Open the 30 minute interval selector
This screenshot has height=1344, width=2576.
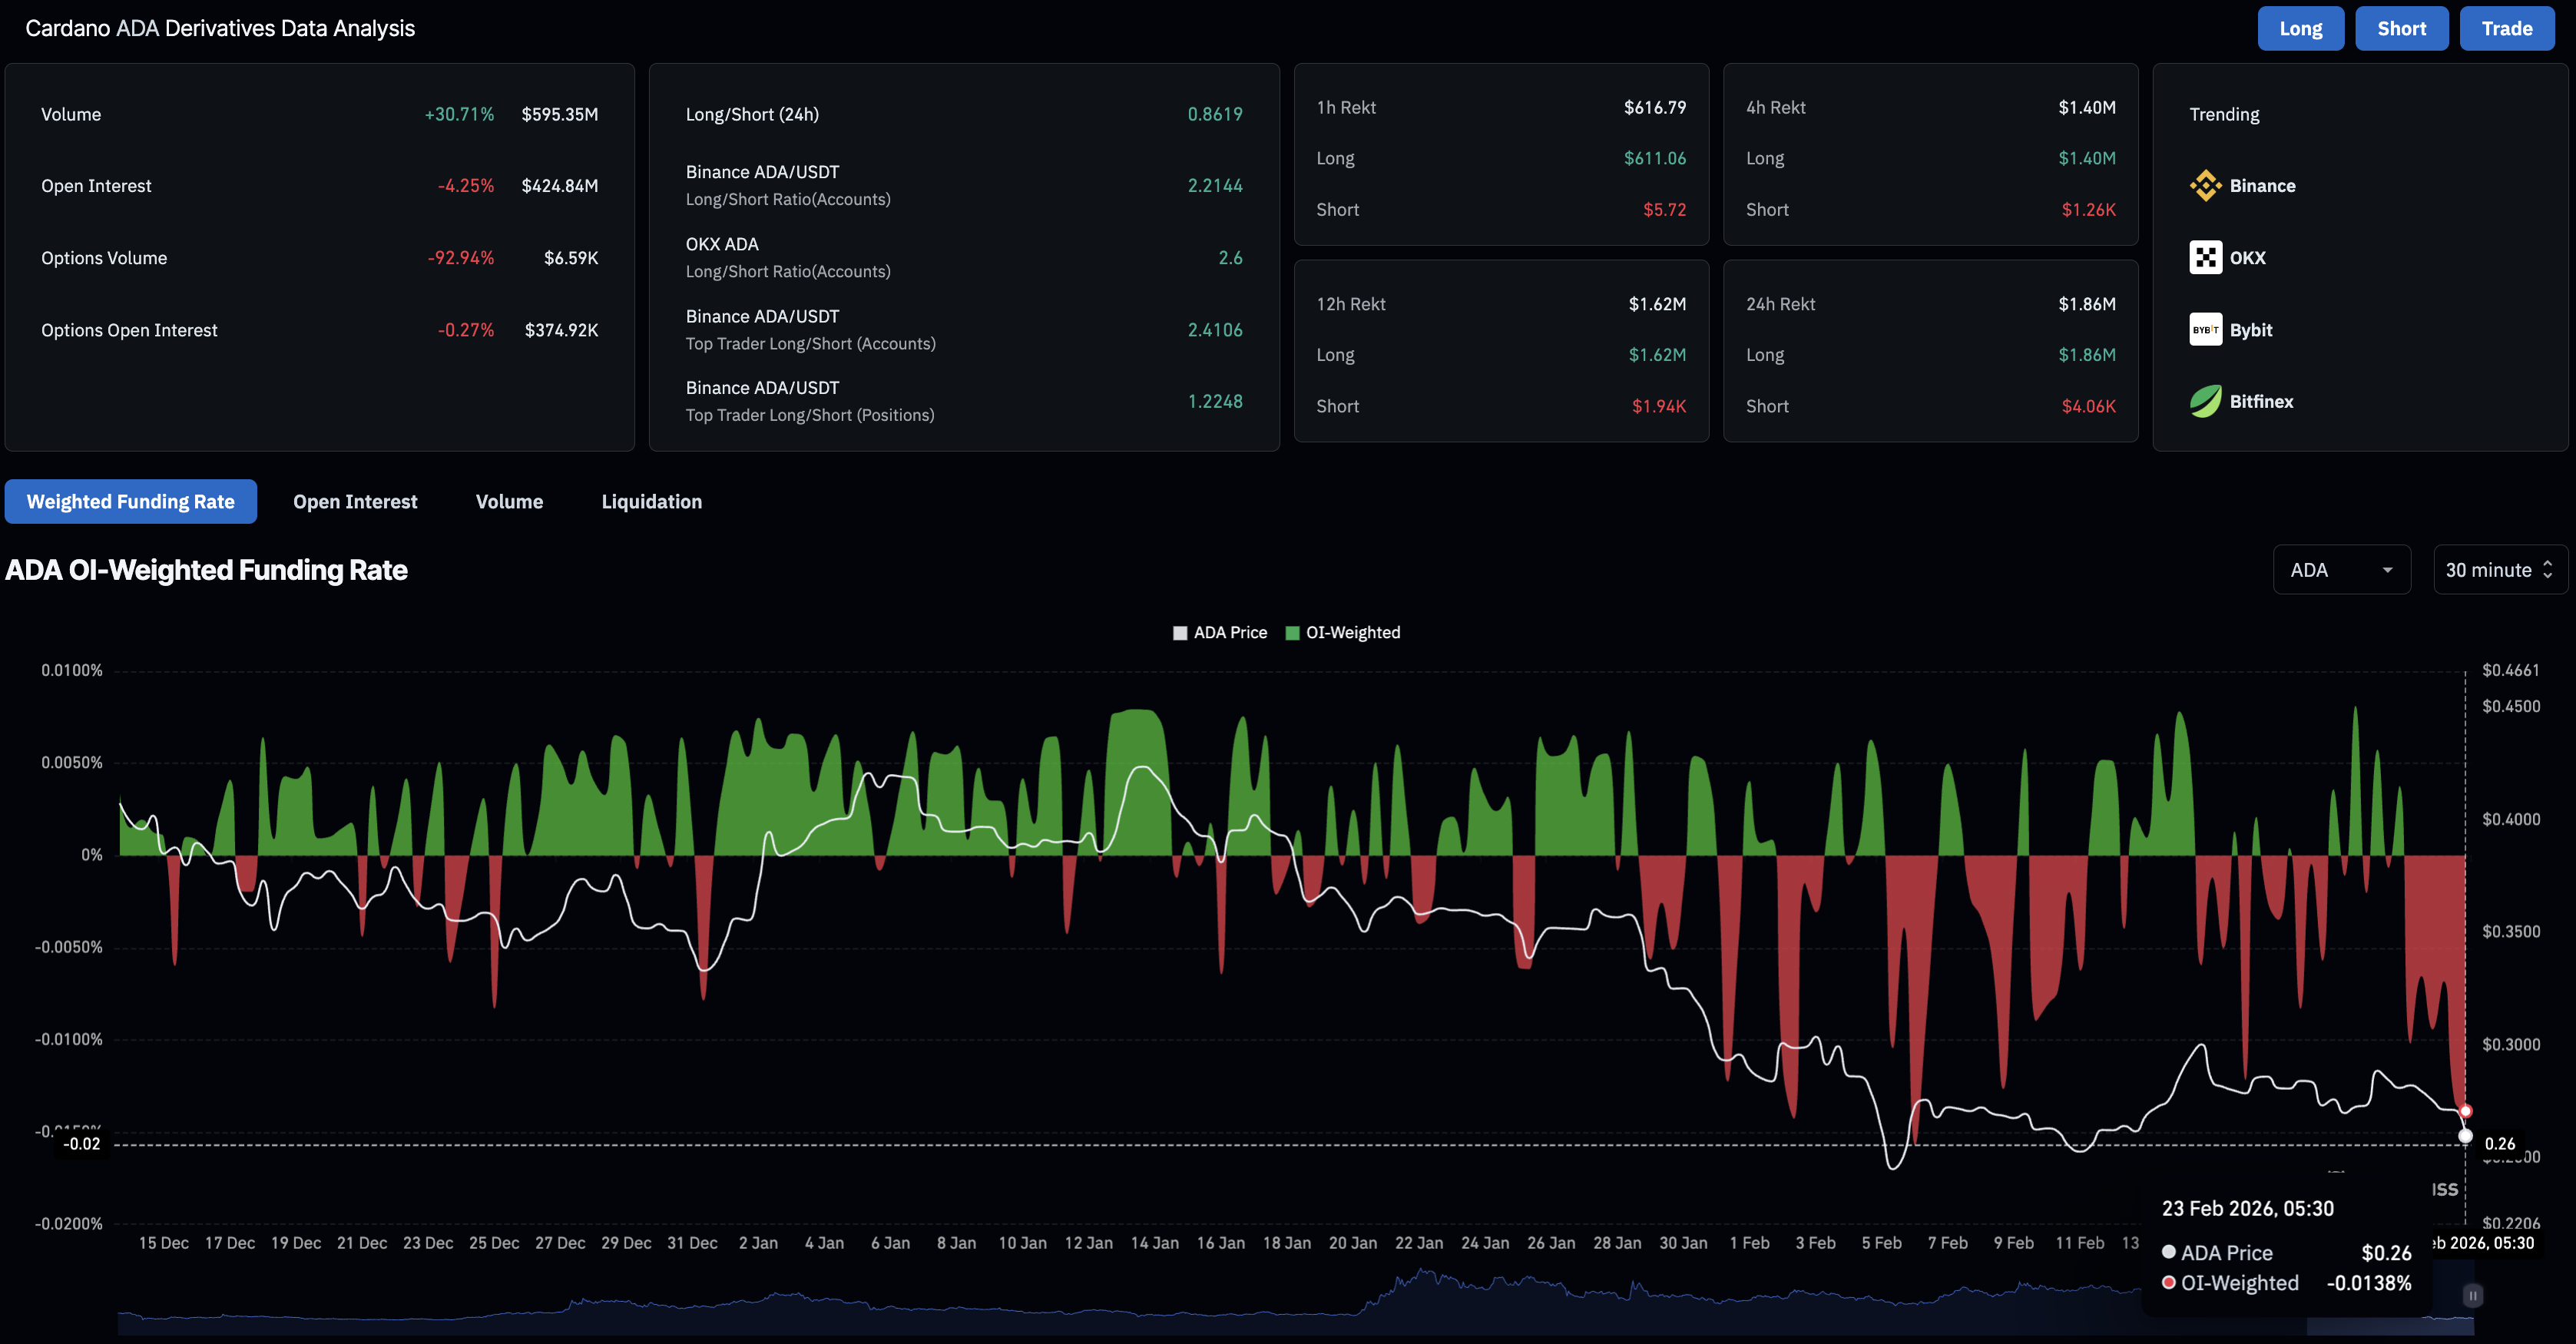click(2498, 570)
